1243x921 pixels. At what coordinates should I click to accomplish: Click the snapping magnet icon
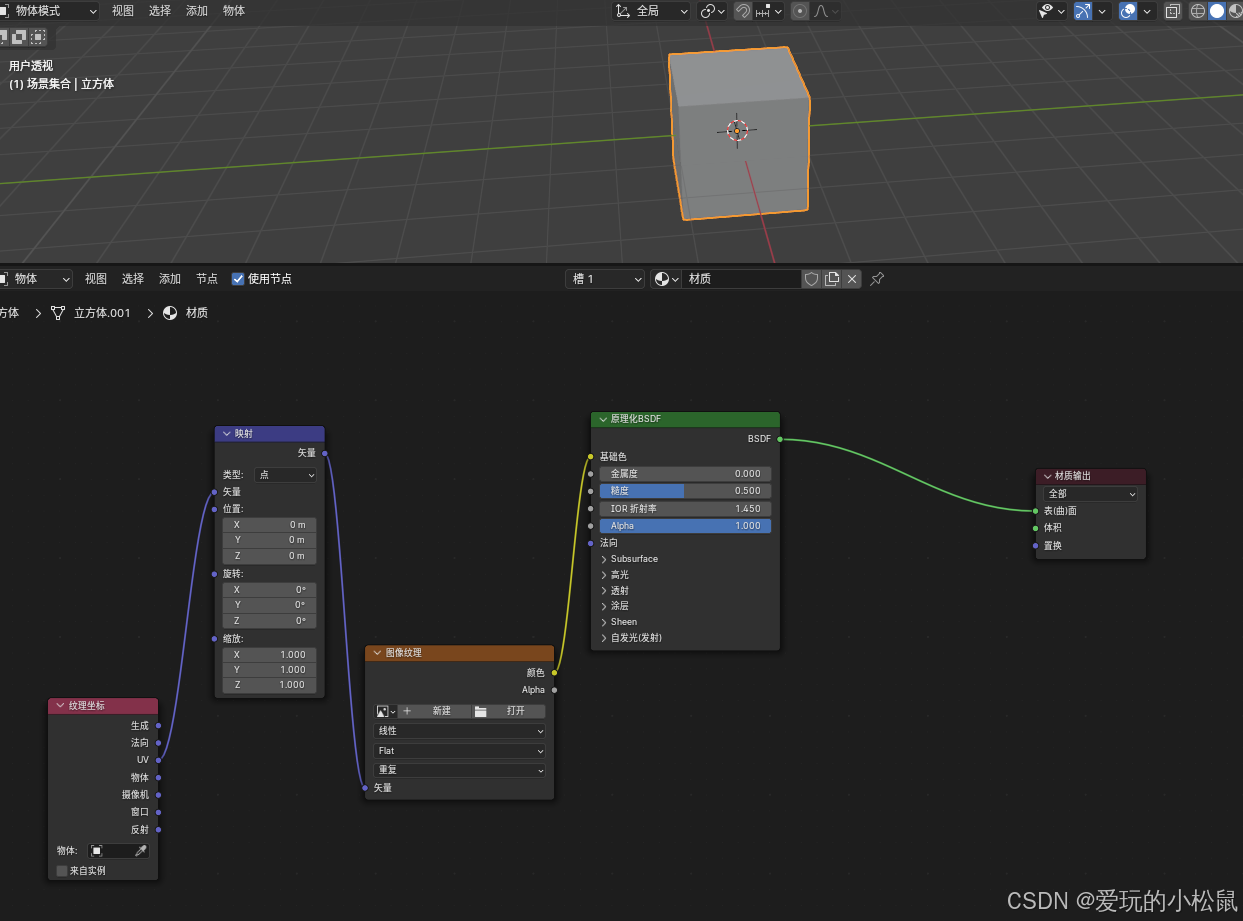(744, 11)
